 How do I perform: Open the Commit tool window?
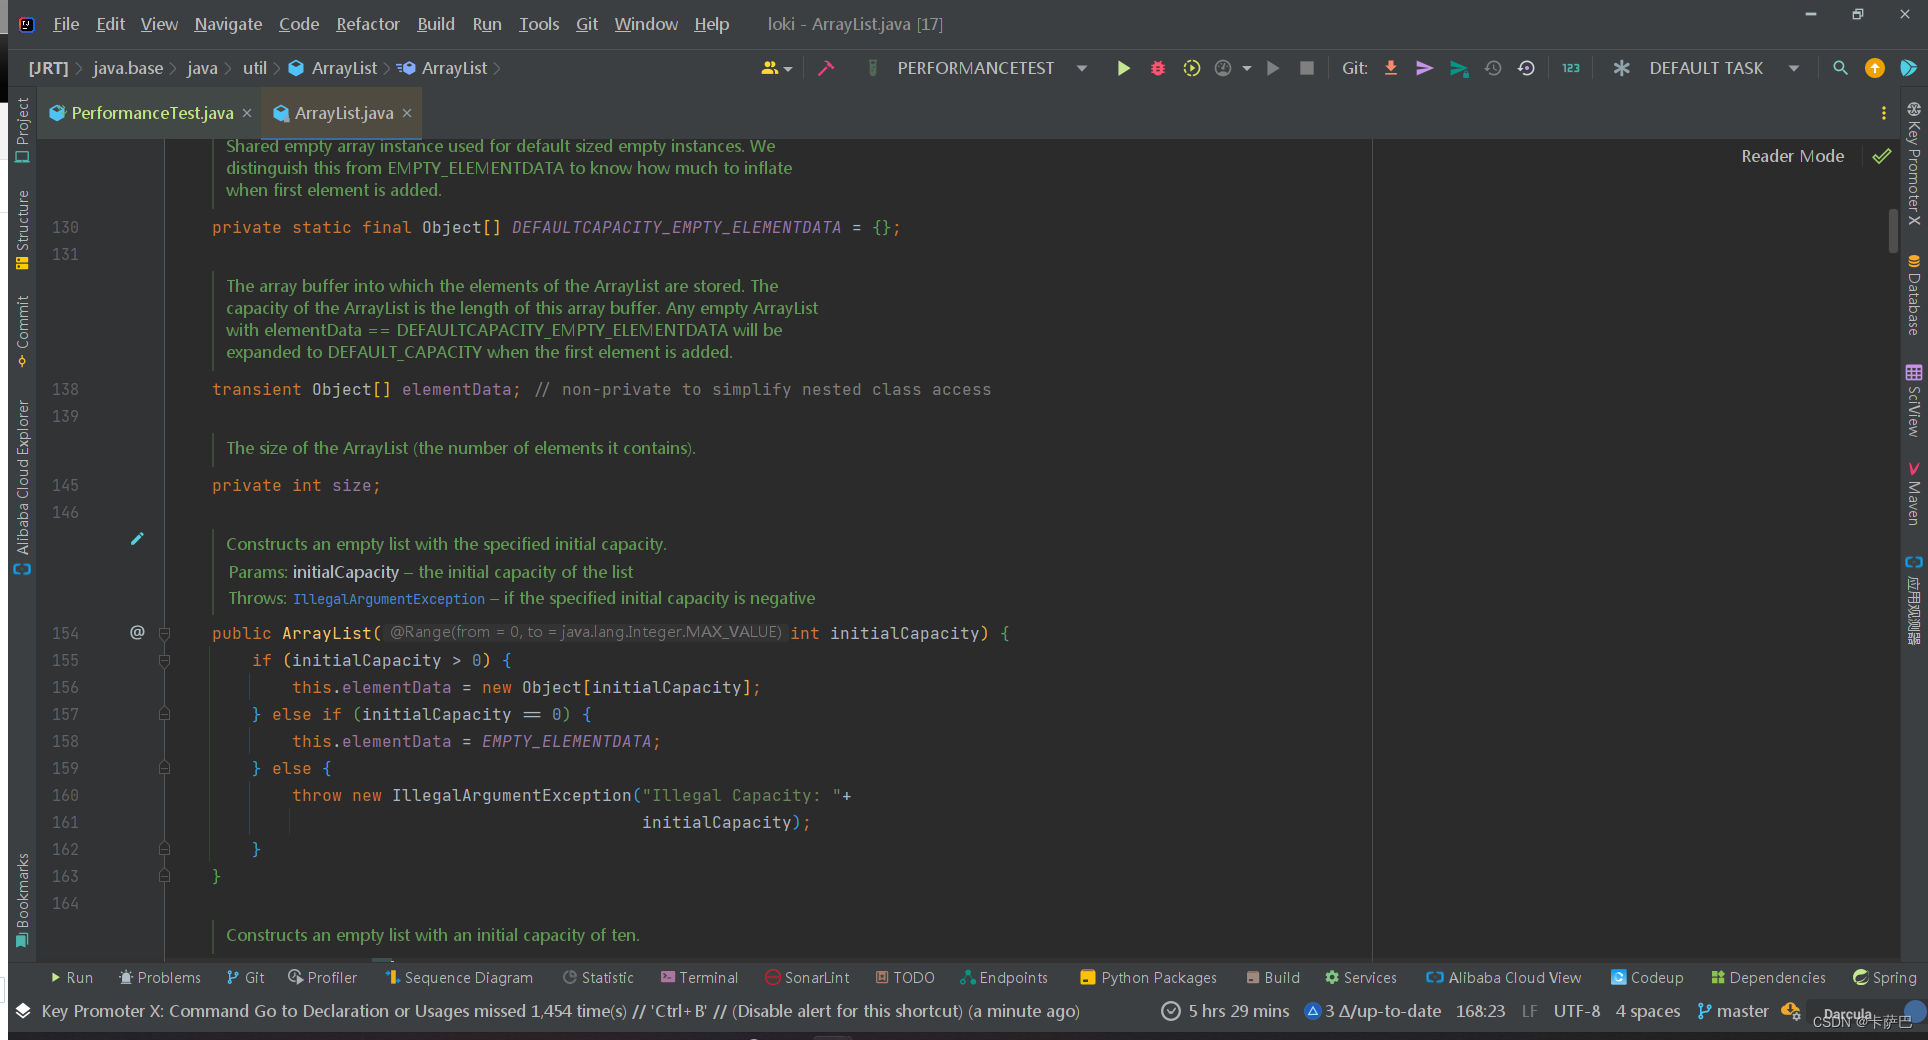pyautogui.click(x=22, y=331)
